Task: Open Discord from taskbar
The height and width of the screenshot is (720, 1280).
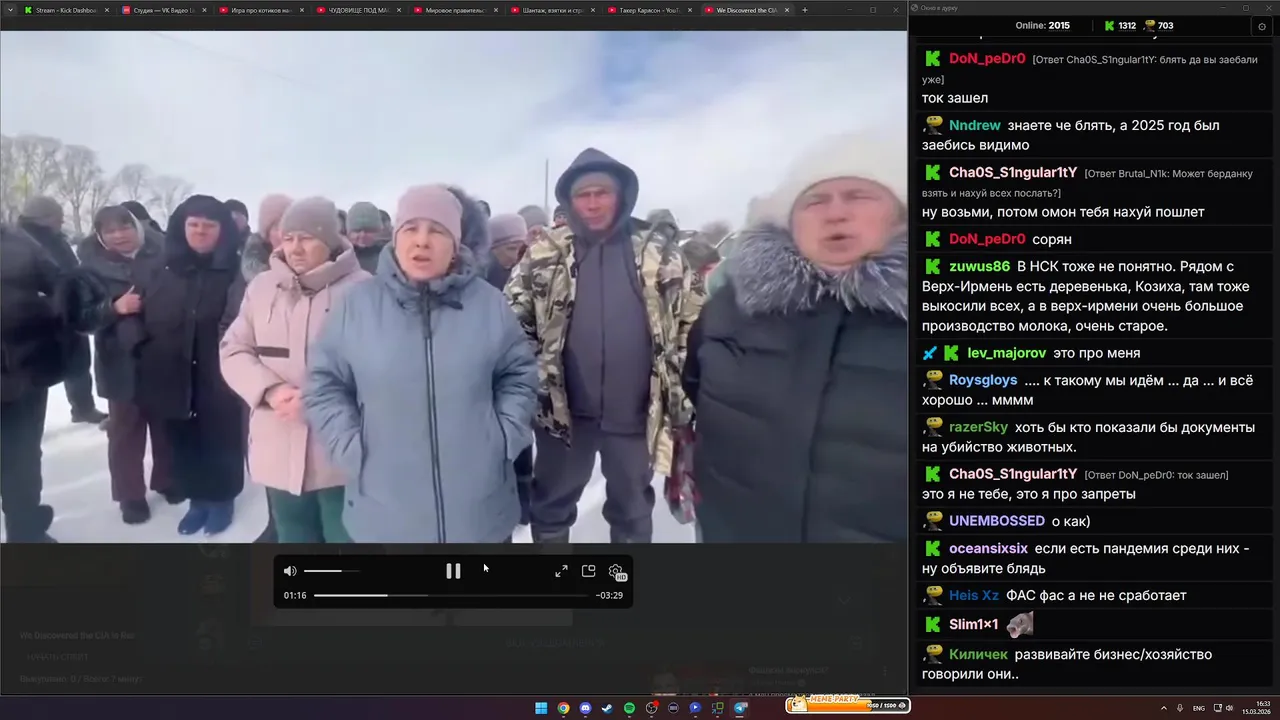Action: click(585, 708)
